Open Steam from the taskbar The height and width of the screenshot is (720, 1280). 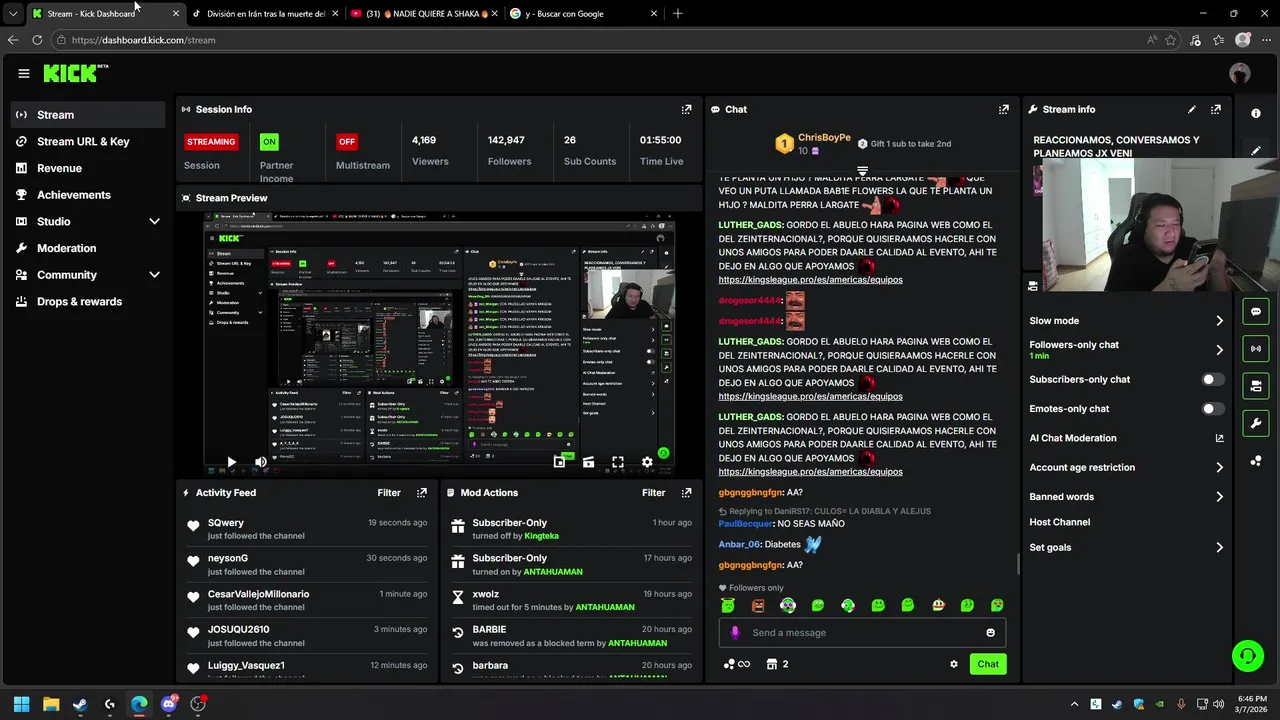pyautogui.click(x=80, y=704)
